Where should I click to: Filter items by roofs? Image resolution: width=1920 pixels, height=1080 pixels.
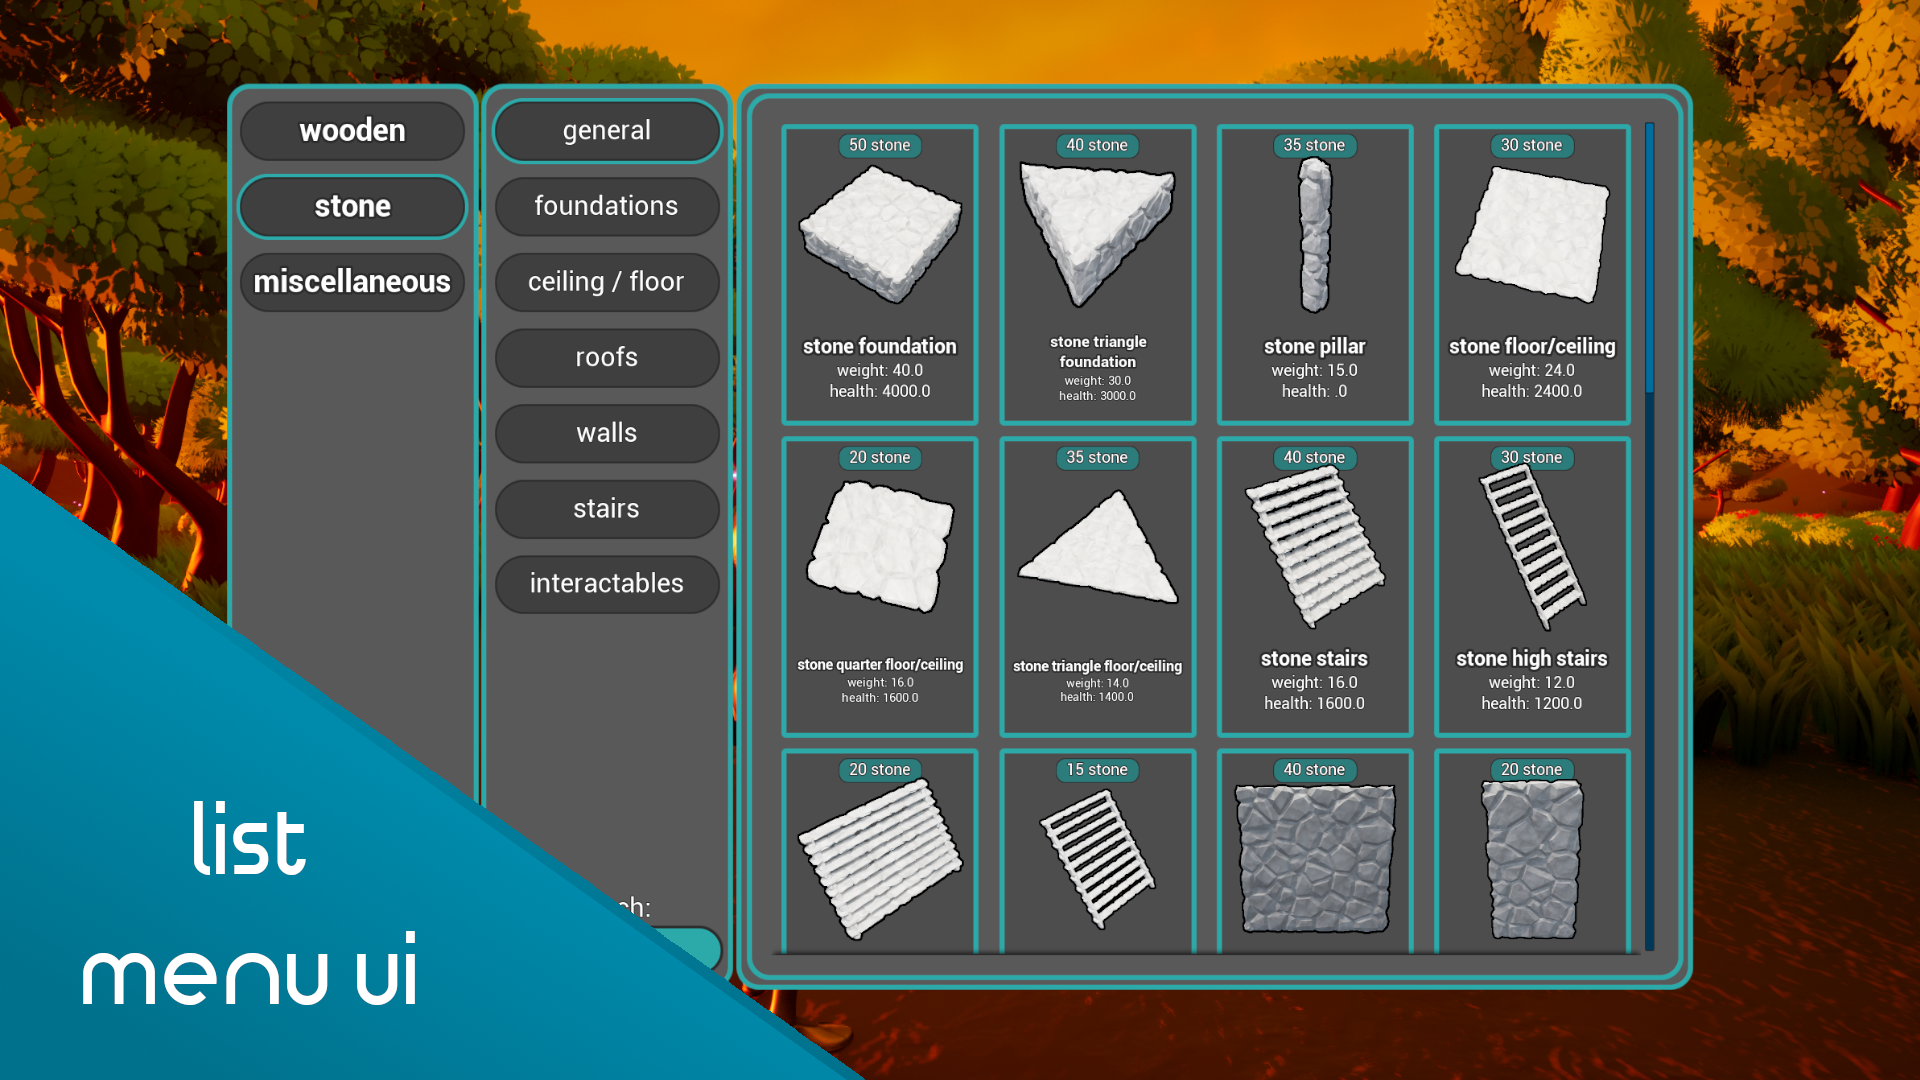[x=607, y=358]
